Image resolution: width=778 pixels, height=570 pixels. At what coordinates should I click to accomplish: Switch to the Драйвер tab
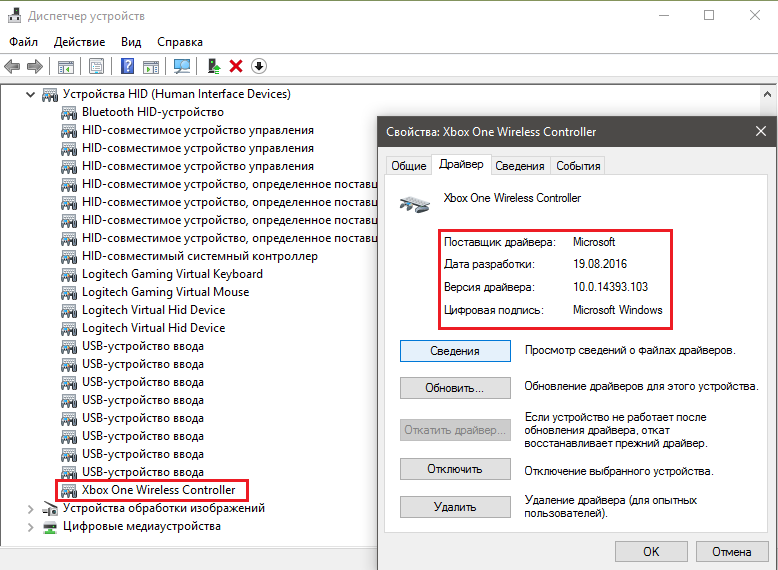461,164
